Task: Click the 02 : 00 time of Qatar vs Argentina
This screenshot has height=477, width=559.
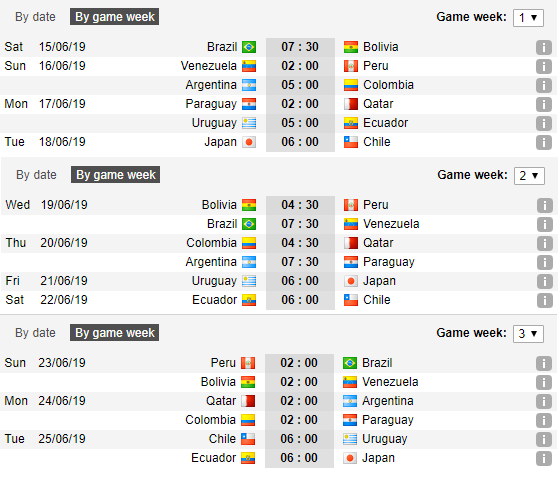Action: coord(299,401)
